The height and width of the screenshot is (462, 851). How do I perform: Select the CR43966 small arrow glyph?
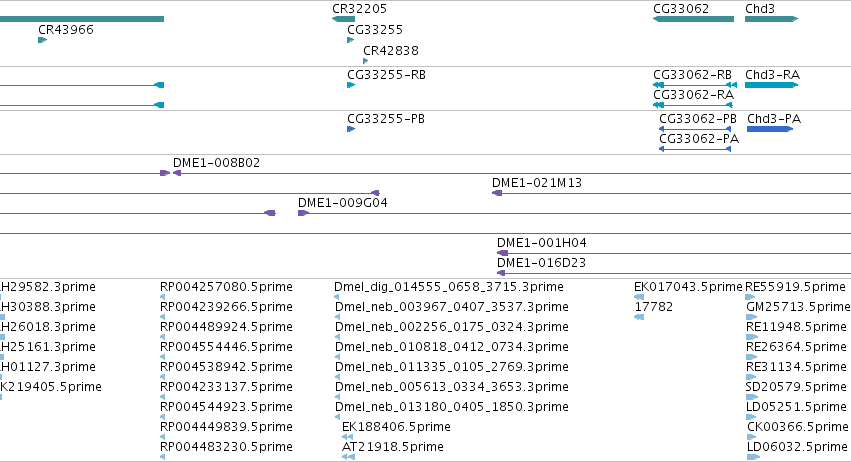click(x=43, y=40)
